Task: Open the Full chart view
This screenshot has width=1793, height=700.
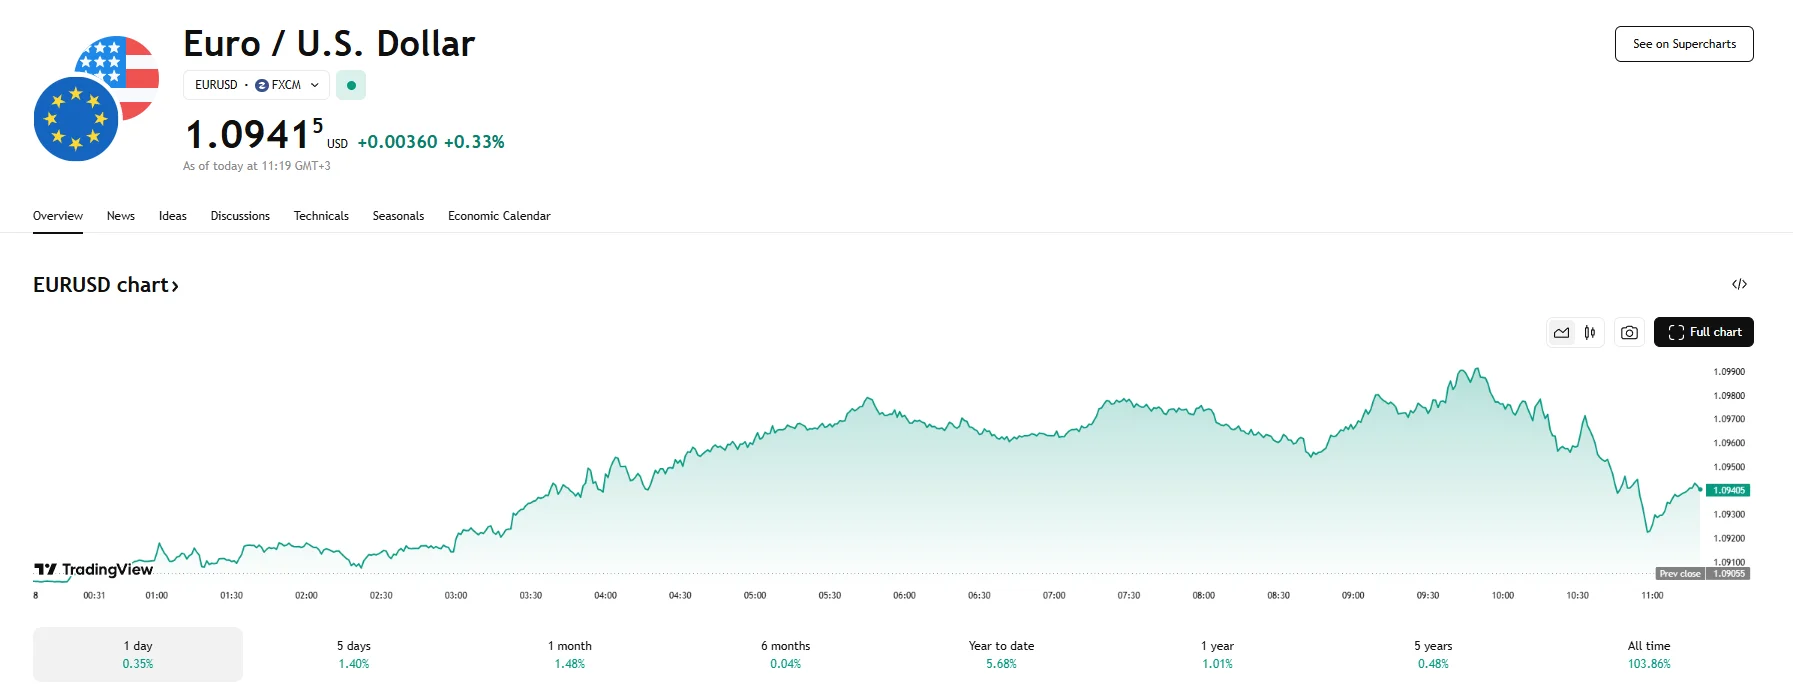Action: point(1703,332)
